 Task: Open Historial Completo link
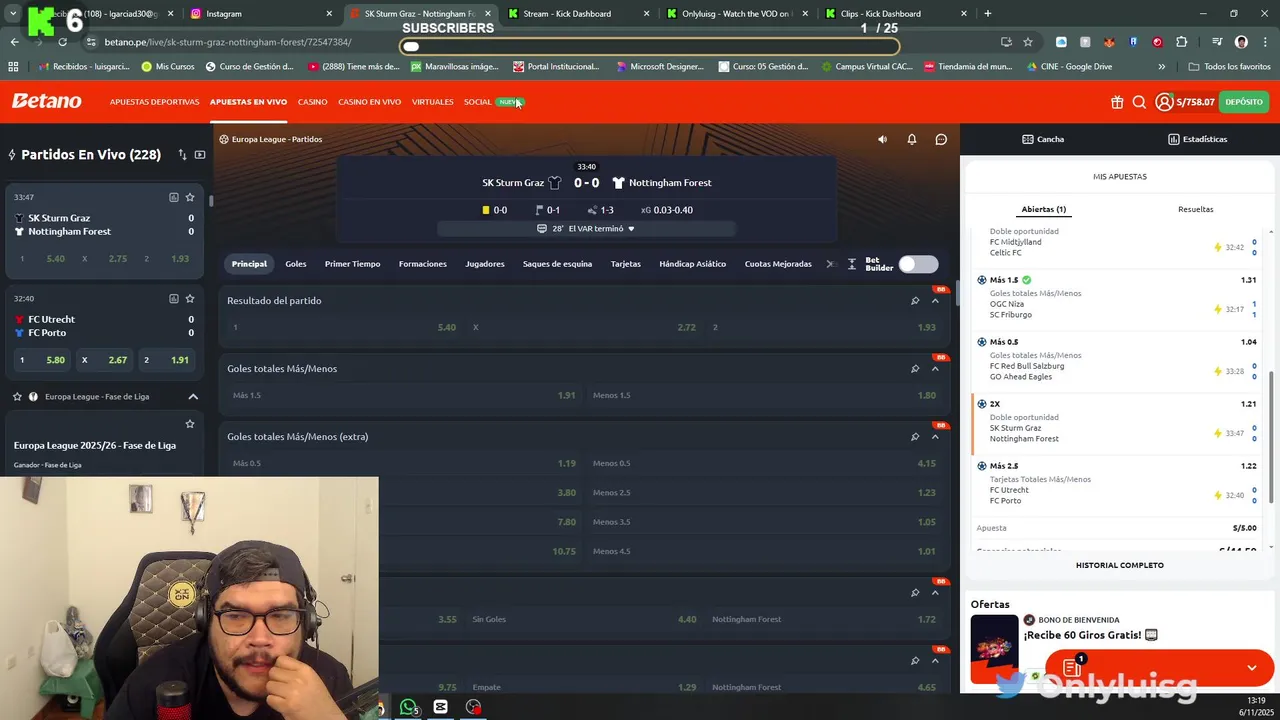(1119, 565)
